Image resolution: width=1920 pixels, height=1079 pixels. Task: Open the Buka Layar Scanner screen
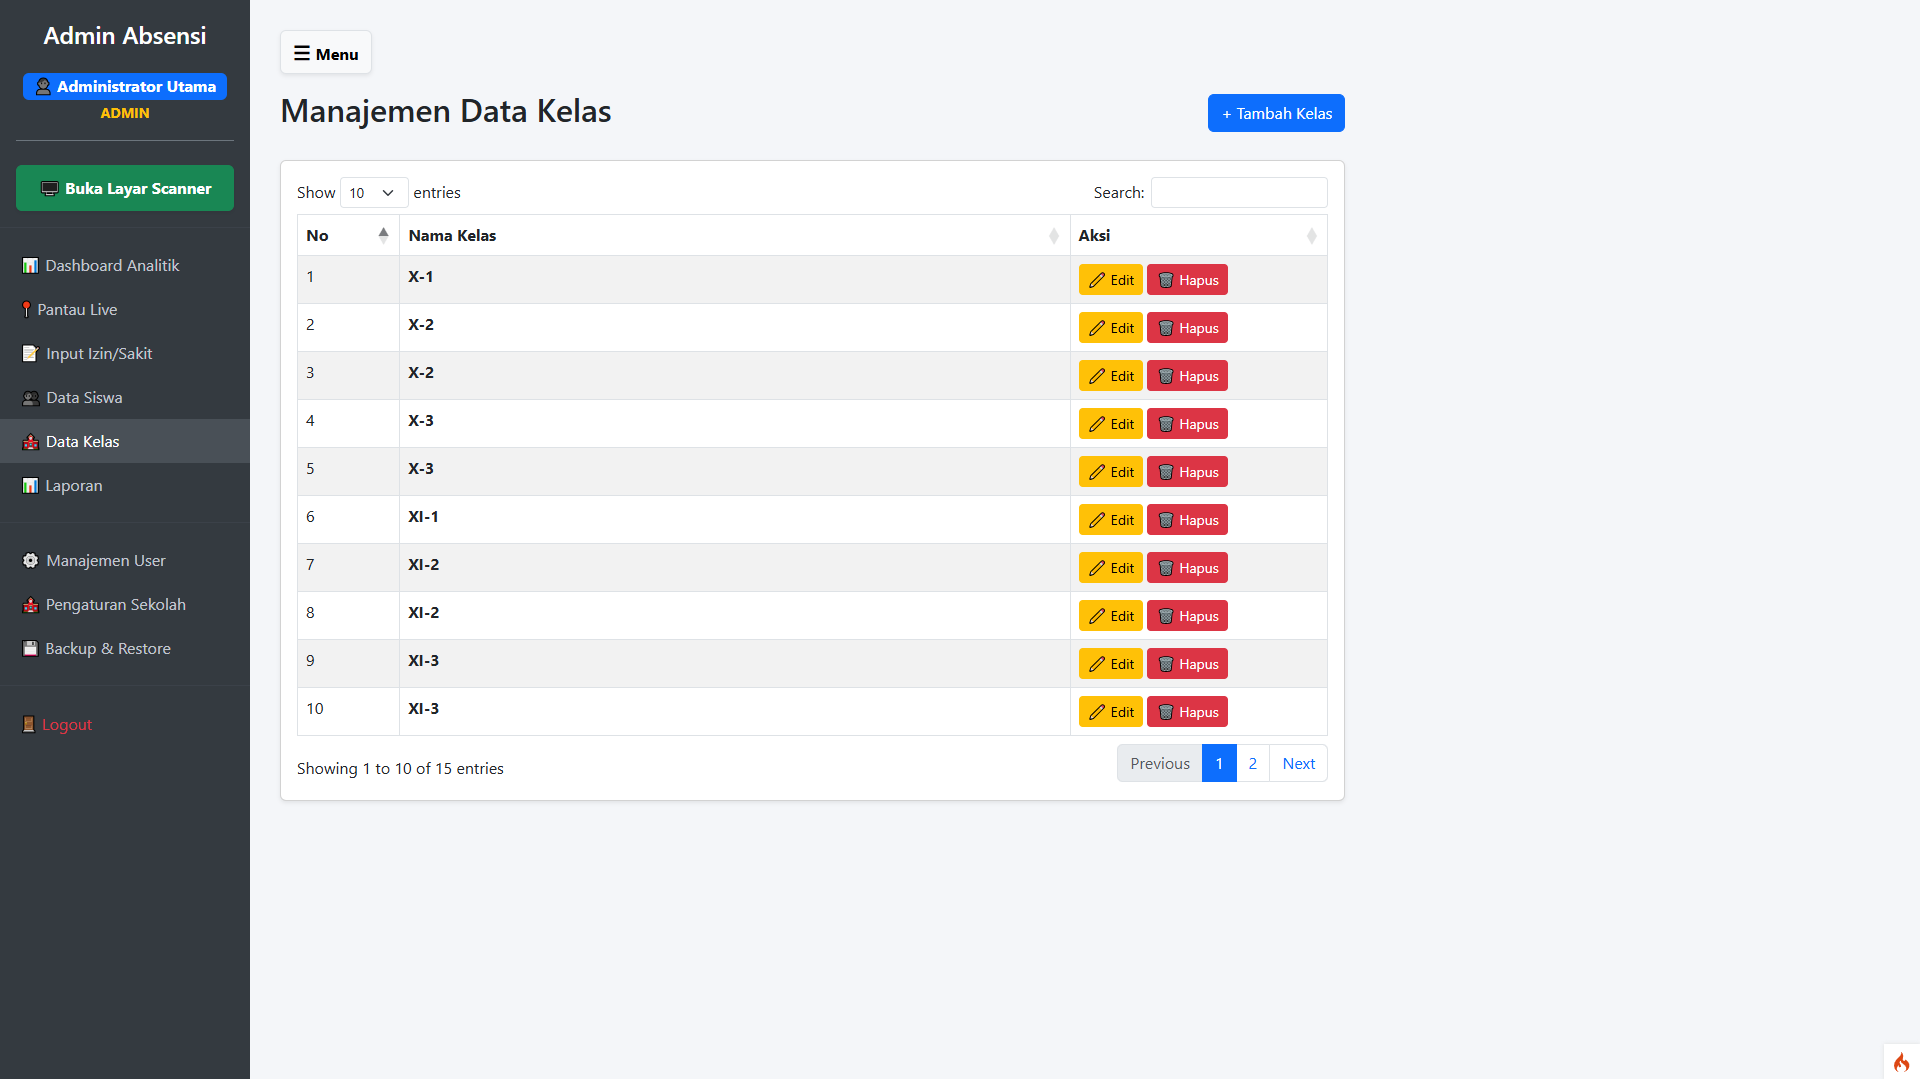(125, 188)
